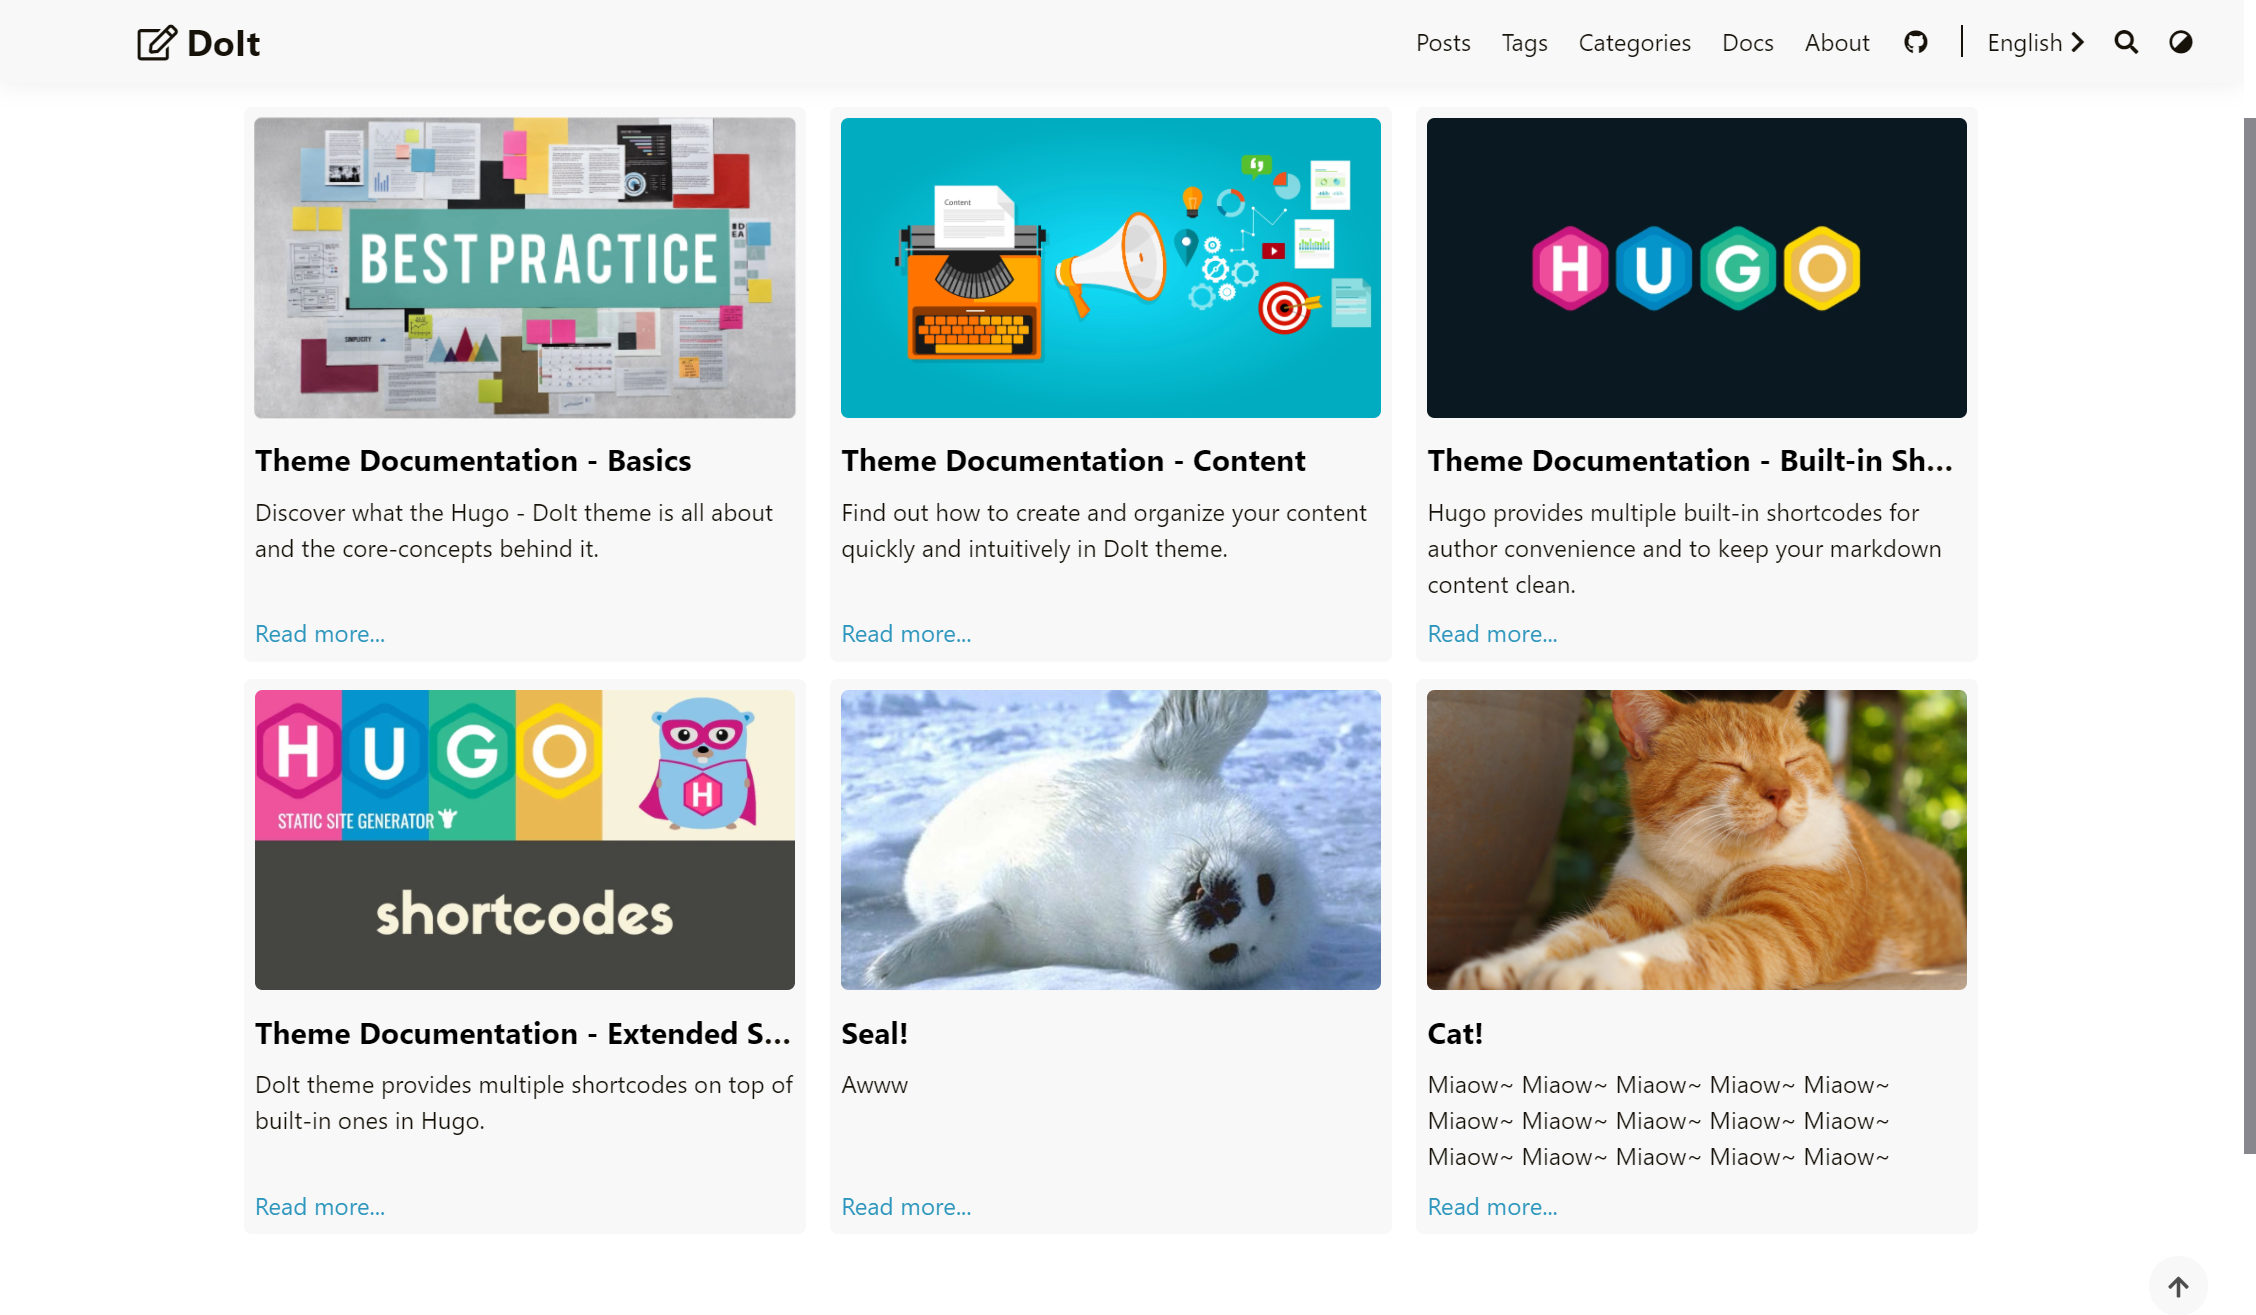
Task: Click the Best Practice thumbnail image
Action: click(x=525, y=268)
